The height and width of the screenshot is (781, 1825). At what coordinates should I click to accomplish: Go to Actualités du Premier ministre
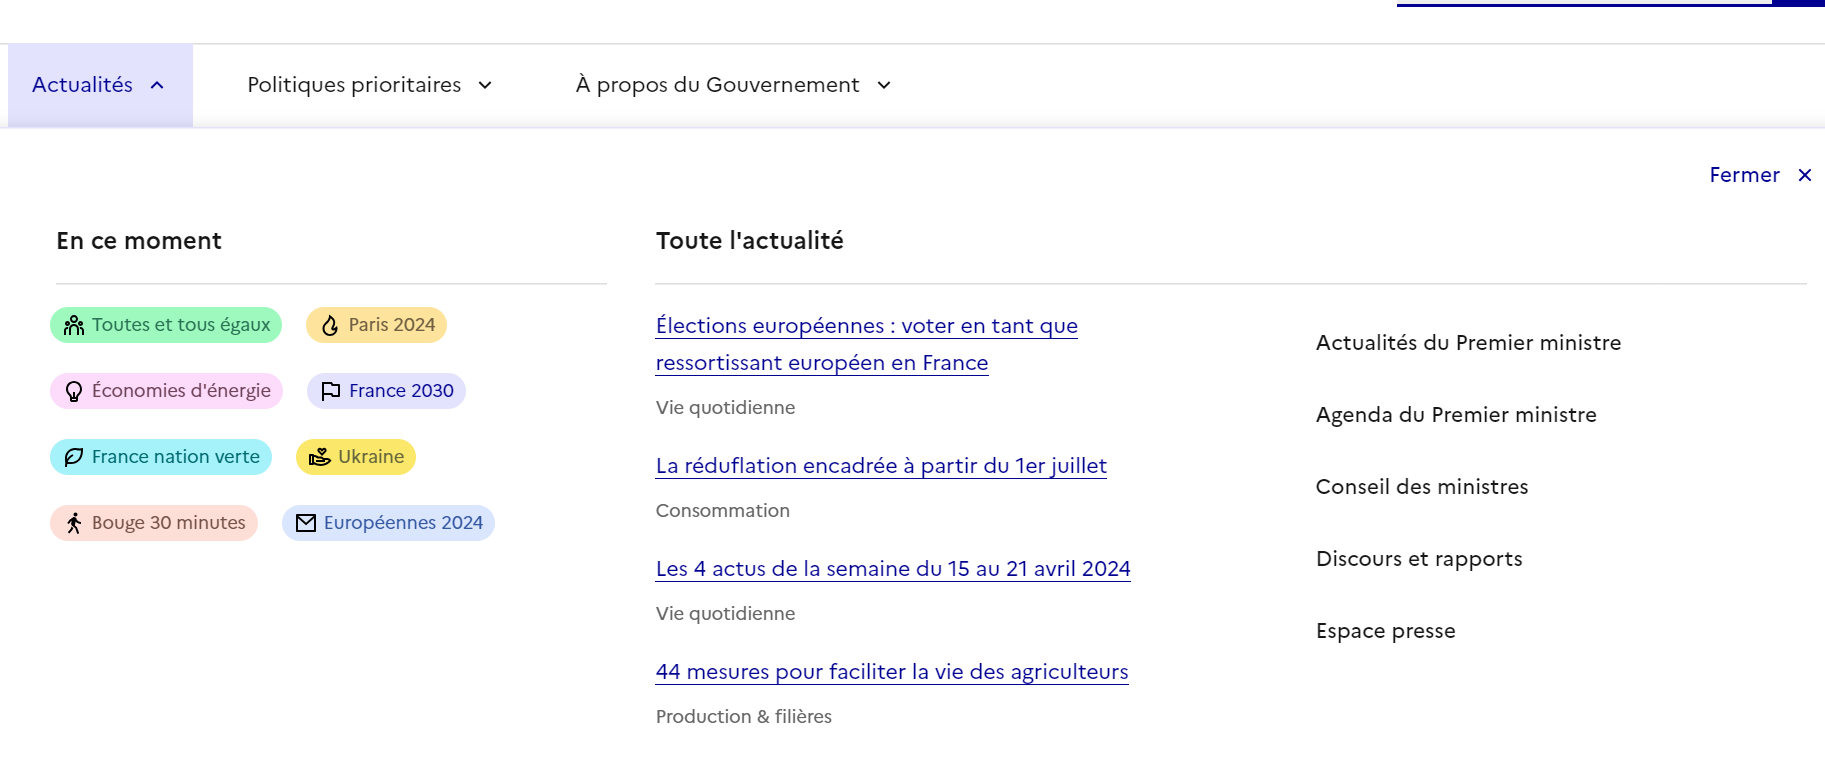point(1468,343)
